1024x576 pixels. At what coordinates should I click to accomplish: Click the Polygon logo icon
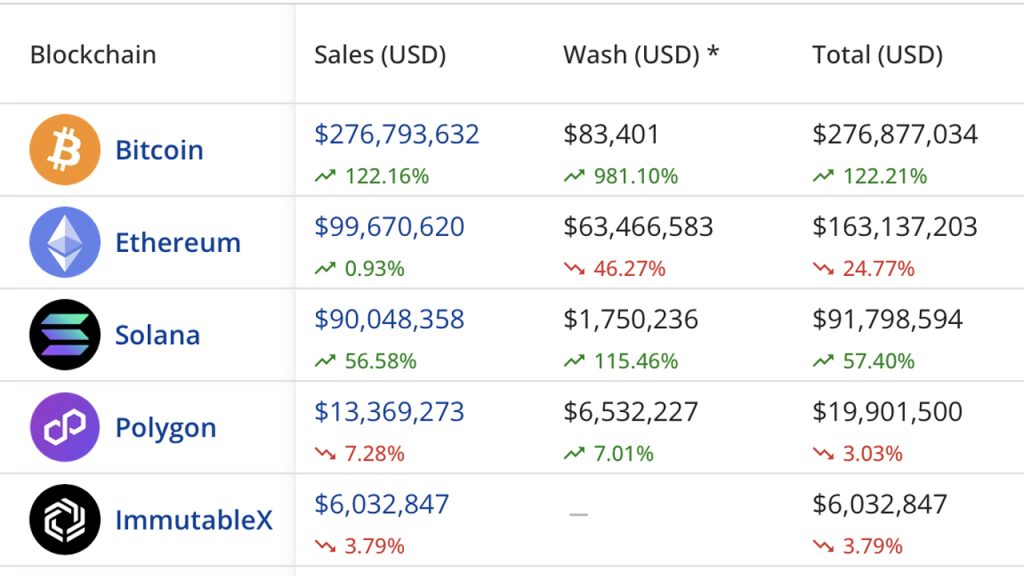click(x=63, y=427)
